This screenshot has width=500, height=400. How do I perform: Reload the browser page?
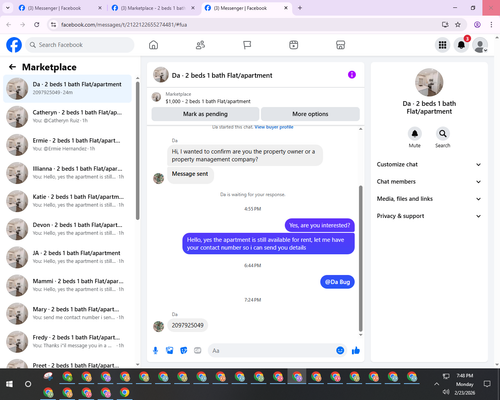pos(37,25)
